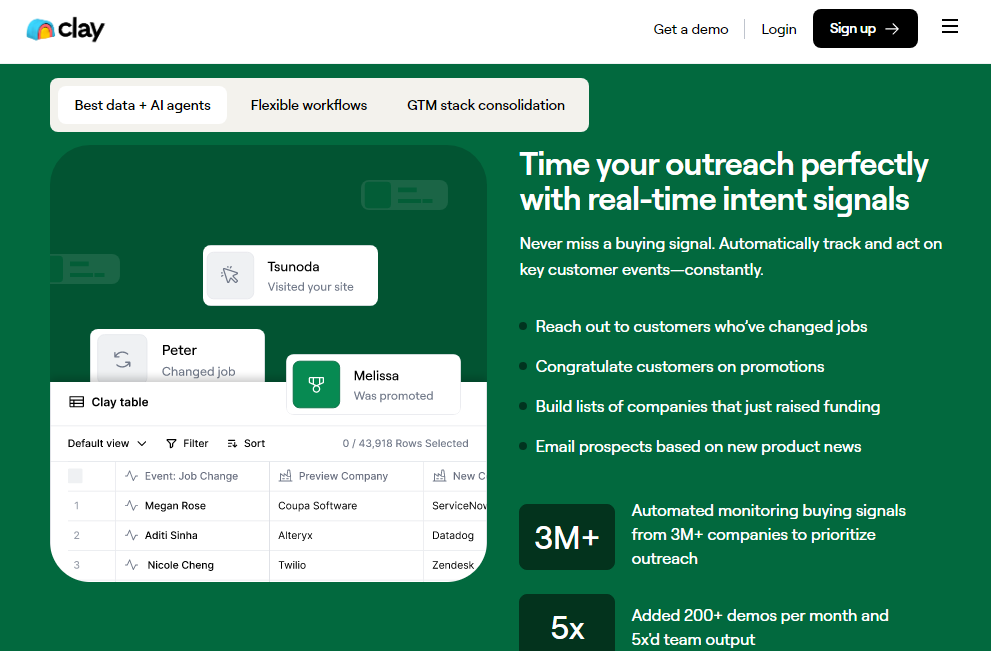Select the Best data + AI agents tab
The image size is (991, 651).
(142, 105)
